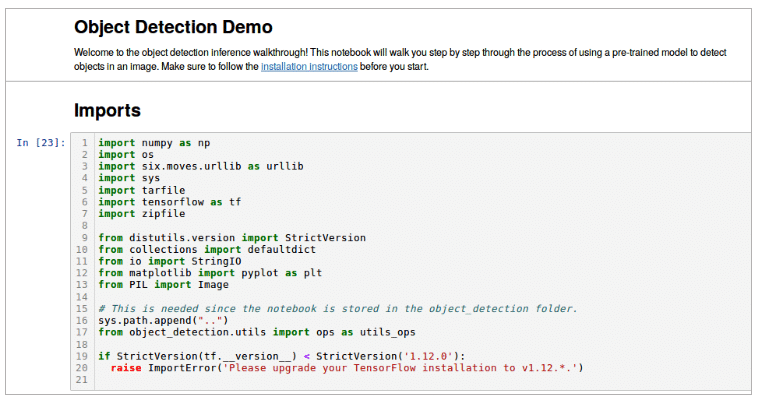Place cursor on import tensorflow as tf
Screen dimensions: 758x404
click(x=170, y=201)
